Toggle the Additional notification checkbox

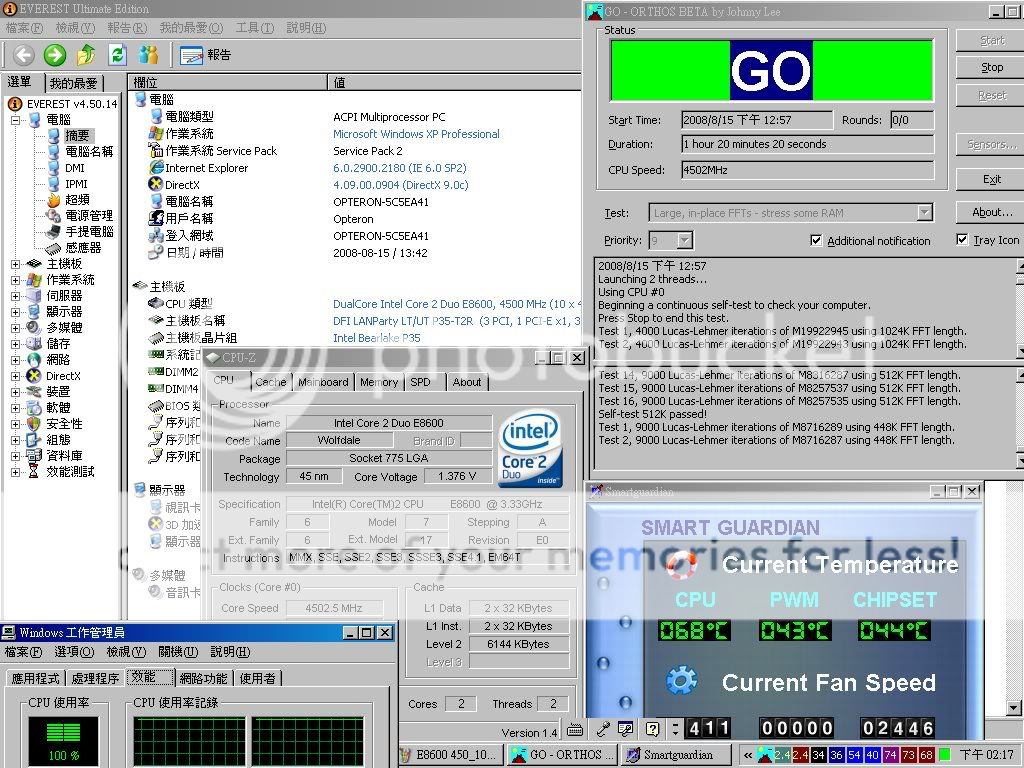(816, 241)
